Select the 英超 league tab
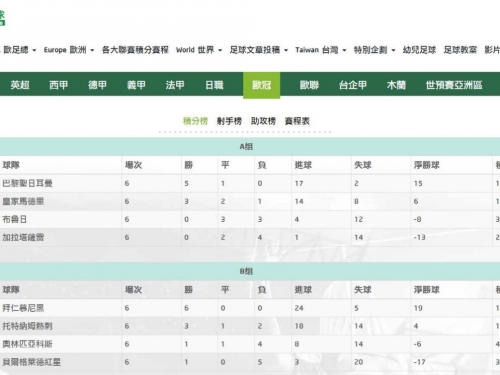Image resolution: width=500 pixels, height=375 pixels. coord(20,85)
